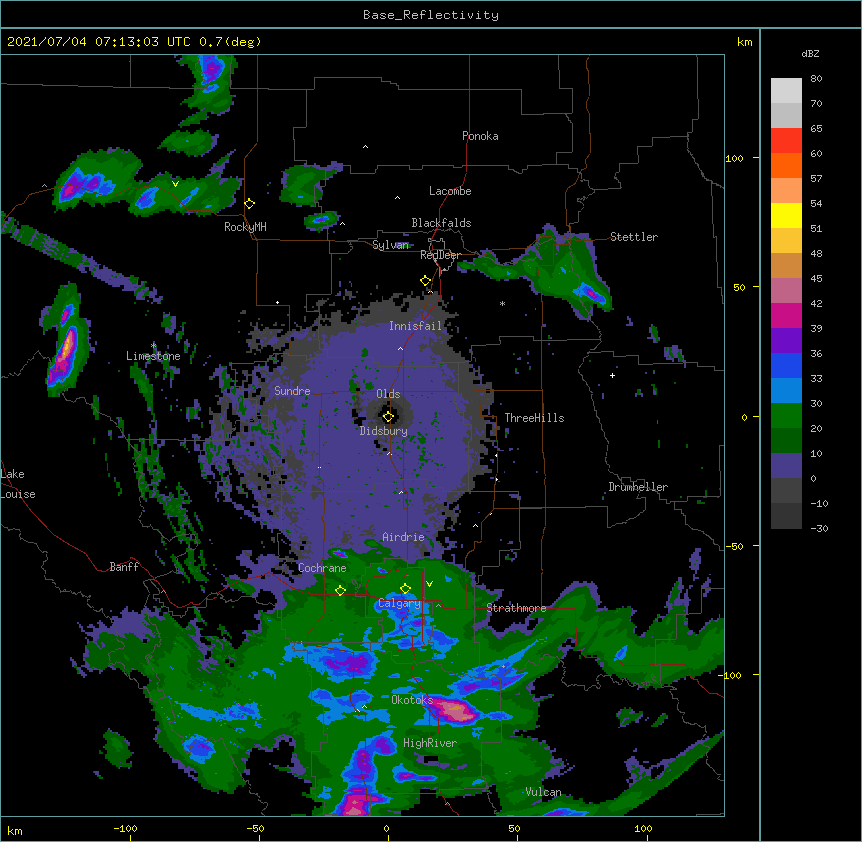
Task: Click the yellow diamond marker below Cochrane label
Action: tap(340, 590)
